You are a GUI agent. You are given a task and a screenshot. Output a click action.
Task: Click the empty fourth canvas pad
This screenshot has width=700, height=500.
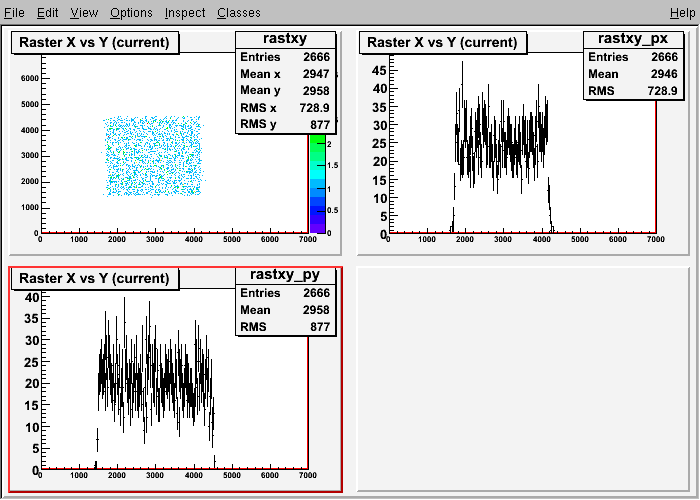coord(523,379)
